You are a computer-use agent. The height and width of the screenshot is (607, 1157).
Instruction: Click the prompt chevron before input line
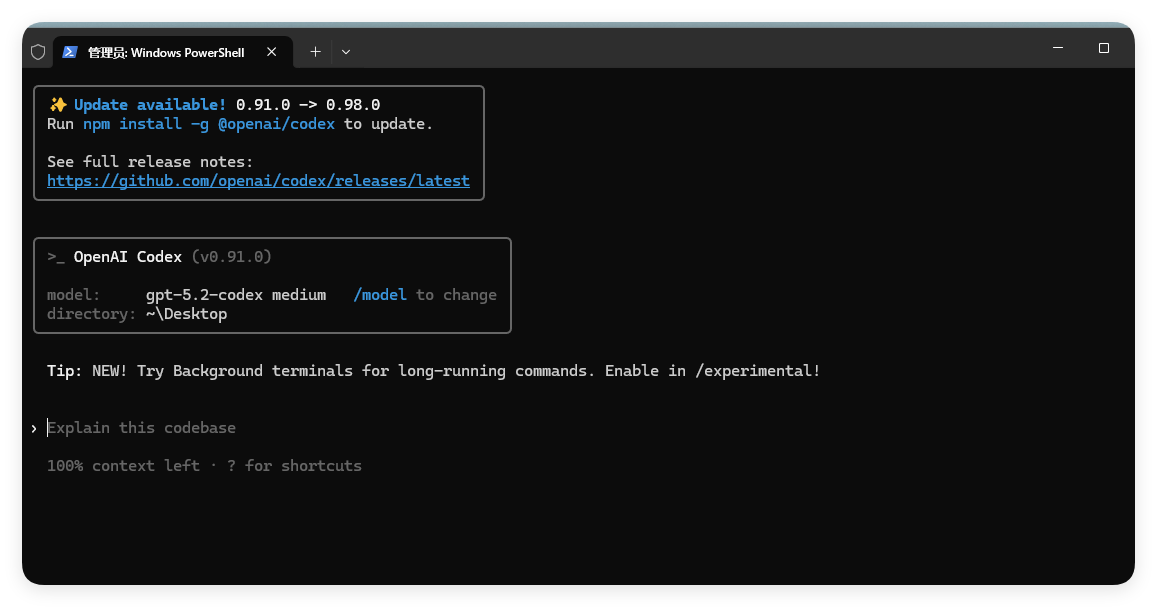pos(34,429)
